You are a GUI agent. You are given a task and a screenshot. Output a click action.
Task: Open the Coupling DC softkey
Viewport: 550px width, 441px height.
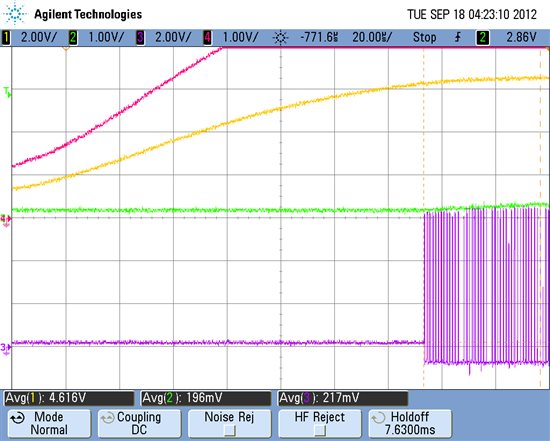tap(139, 423)
